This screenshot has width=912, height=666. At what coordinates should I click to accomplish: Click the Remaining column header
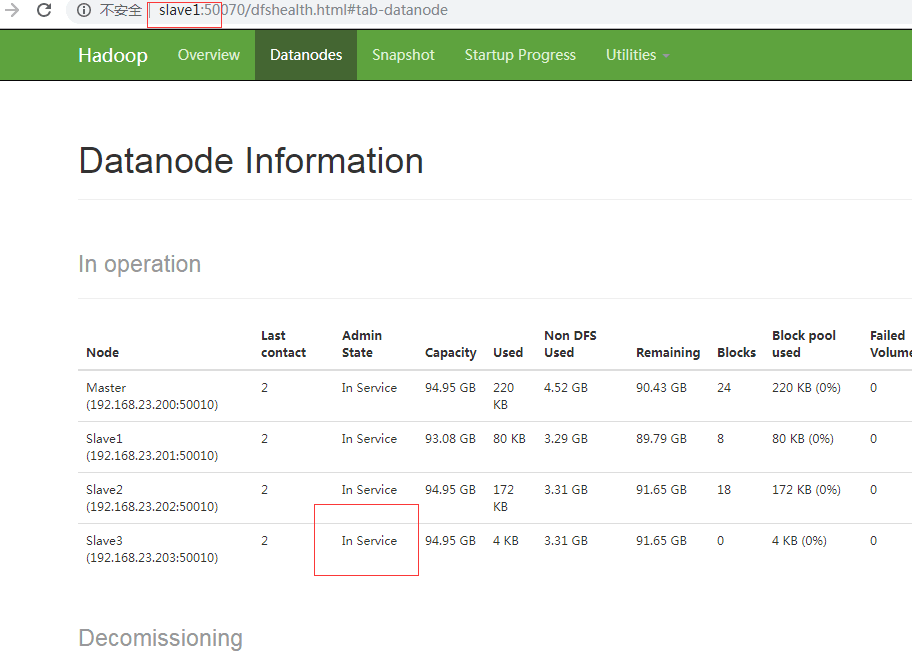[668, 352]
